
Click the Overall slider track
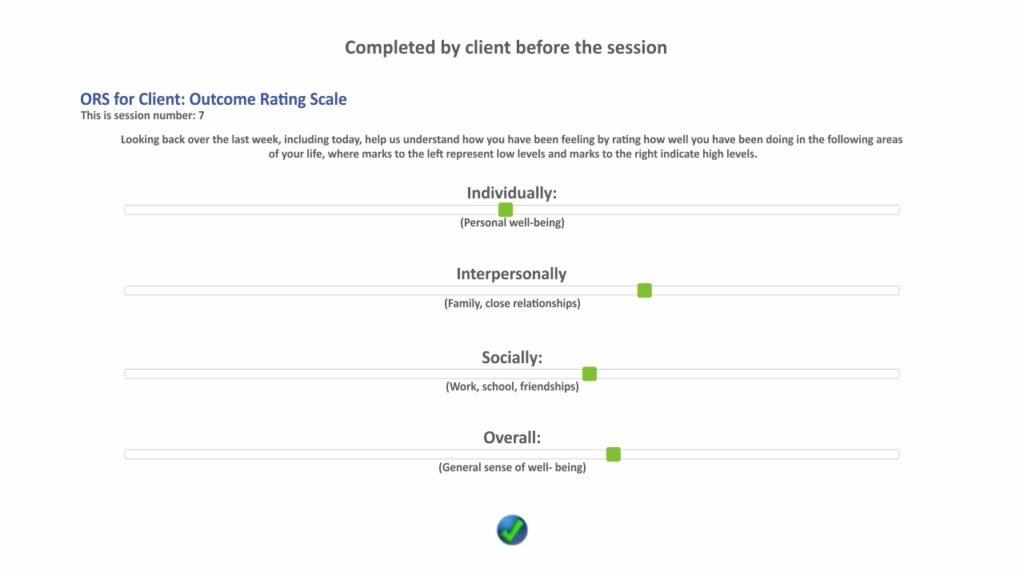pos(300,453)
